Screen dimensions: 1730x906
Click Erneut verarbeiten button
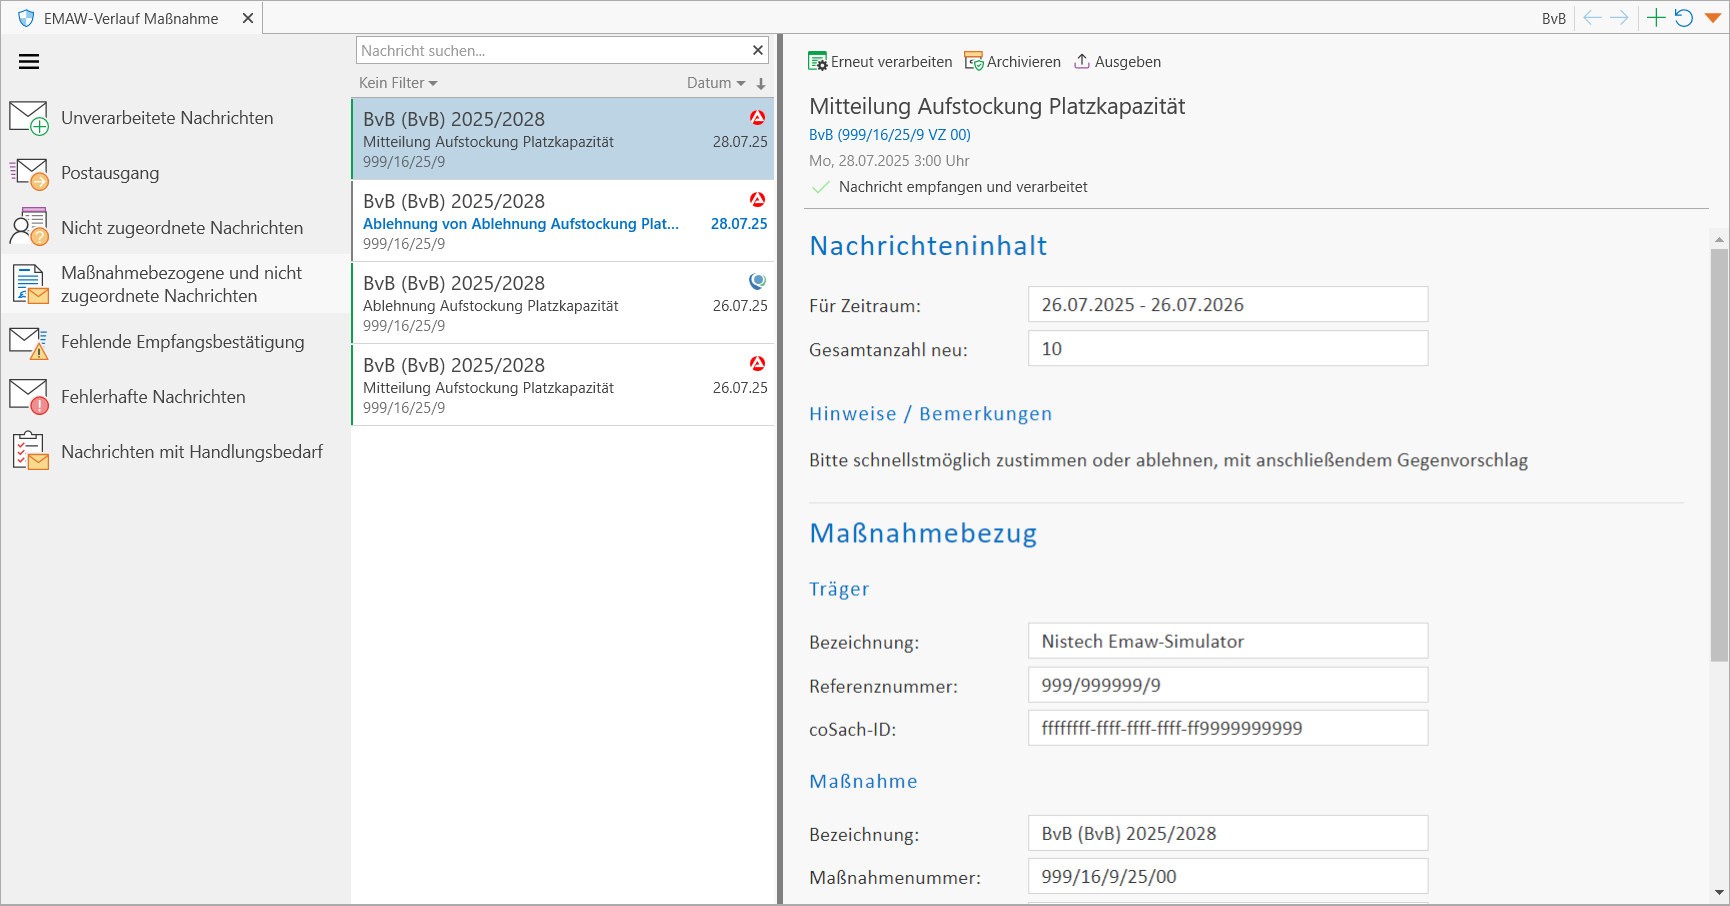pos(880,62)
